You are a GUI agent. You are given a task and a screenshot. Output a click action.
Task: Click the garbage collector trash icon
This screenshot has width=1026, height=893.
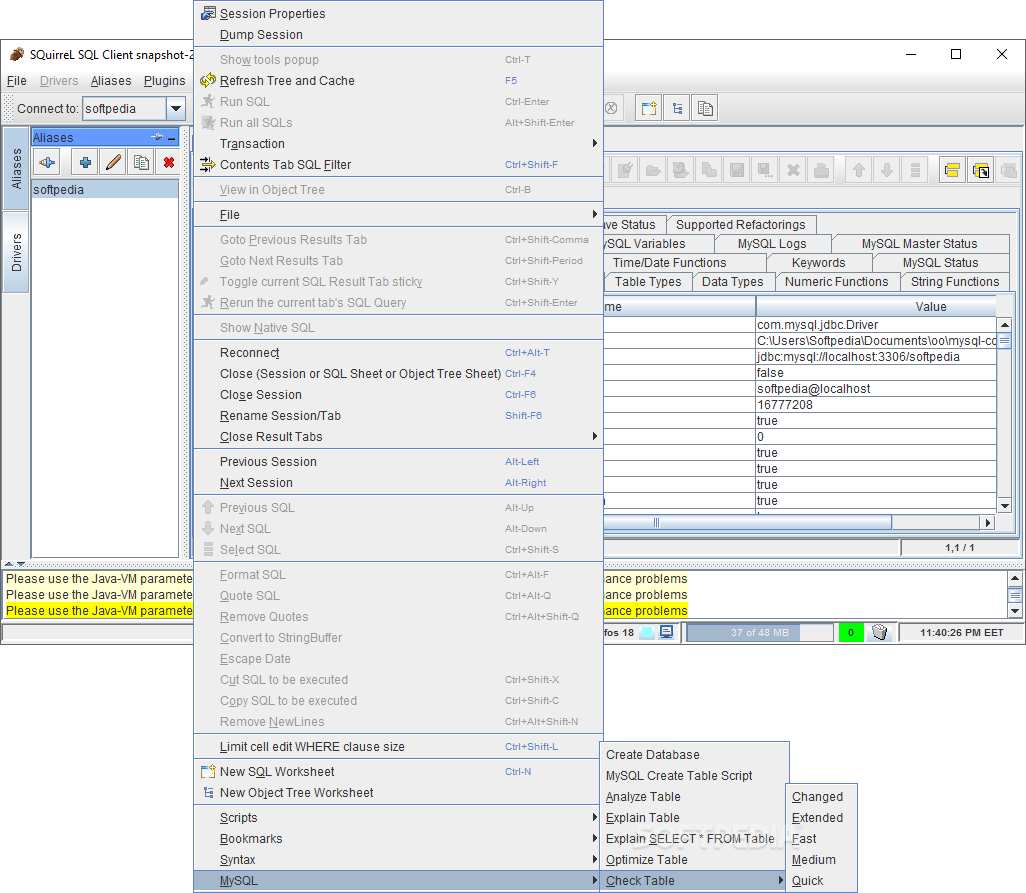(880, 633)
